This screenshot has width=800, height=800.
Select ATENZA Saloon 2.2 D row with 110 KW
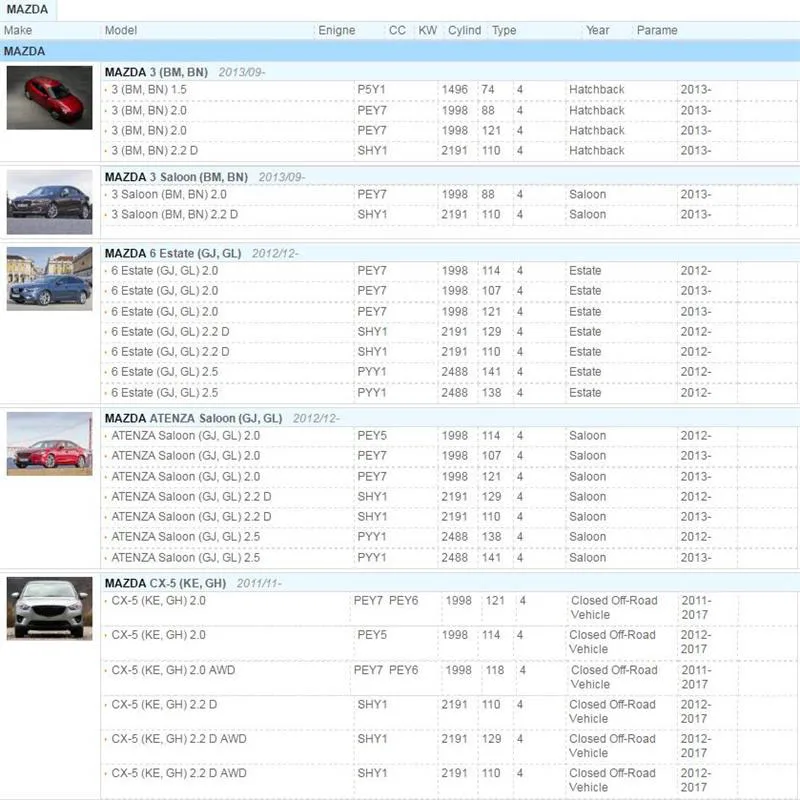click(449, 517)
